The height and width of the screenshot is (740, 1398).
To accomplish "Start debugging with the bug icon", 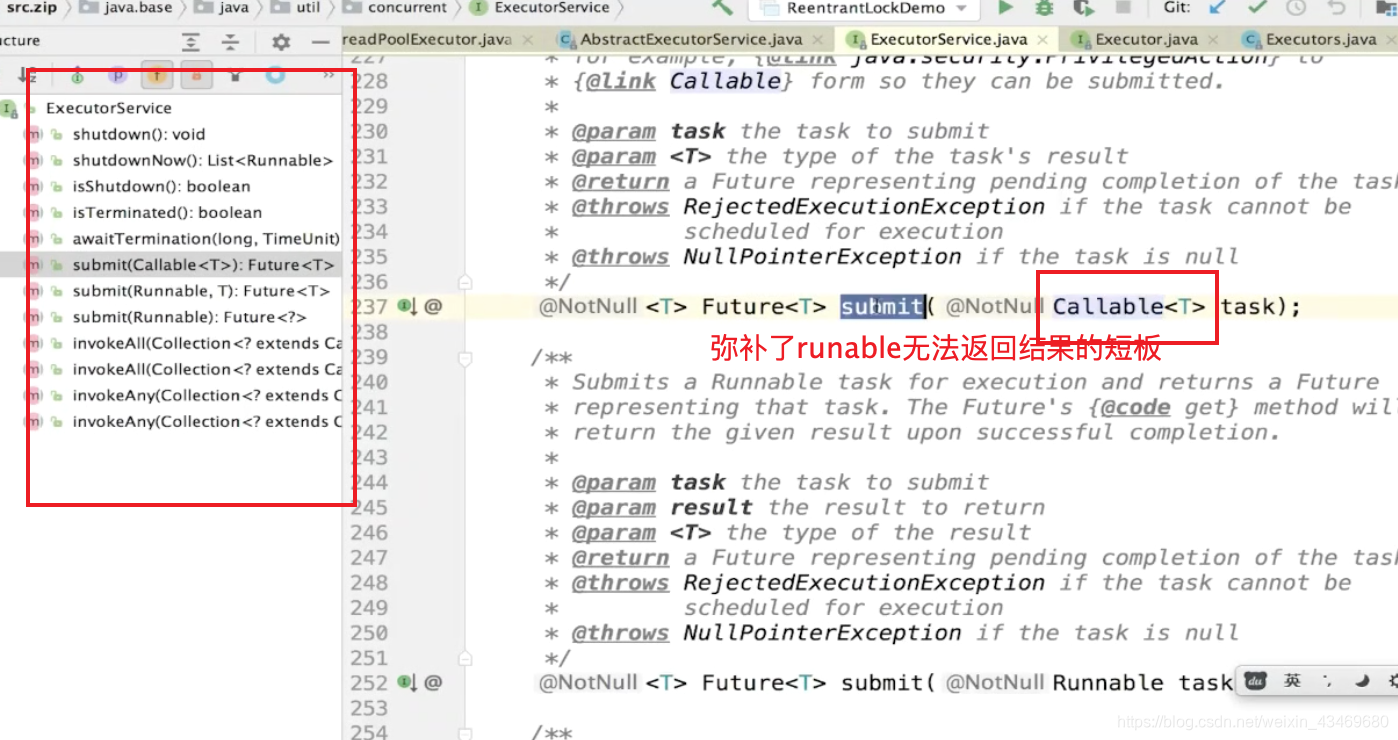I will (1044, 7).
